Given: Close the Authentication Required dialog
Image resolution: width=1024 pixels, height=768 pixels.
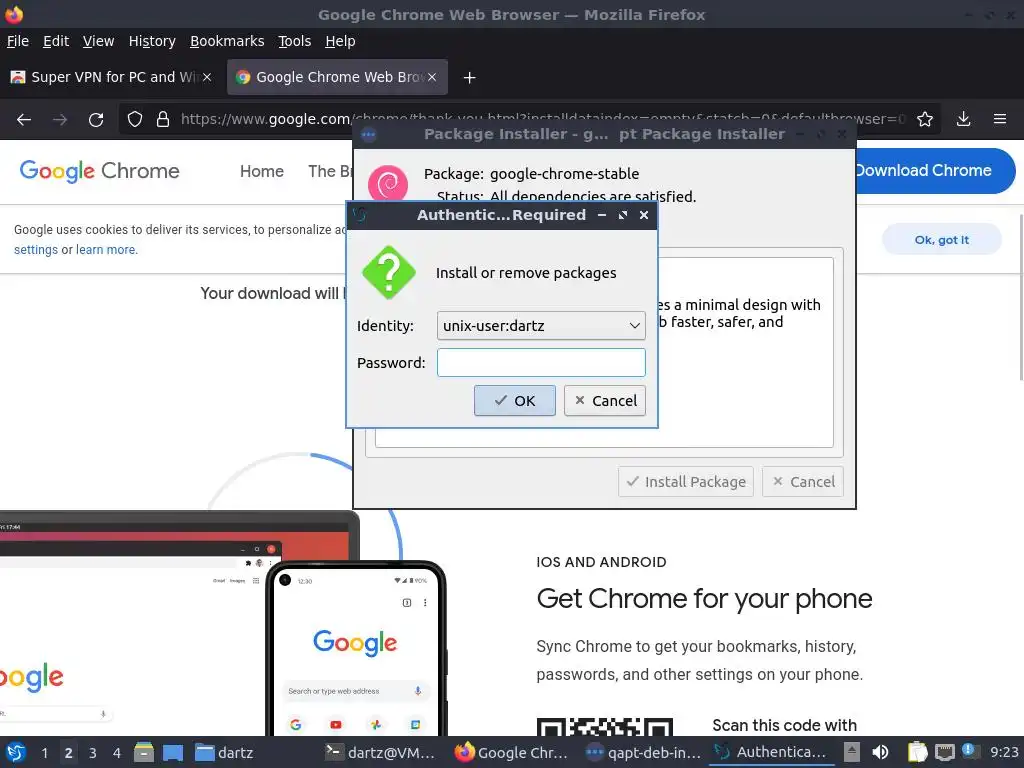Looking at the screenshot, I should 644,215.
